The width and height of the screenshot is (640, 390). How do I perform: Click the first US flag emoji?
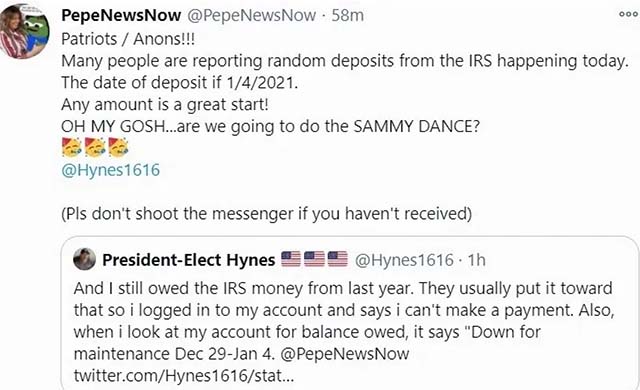click(x=291, y=259)
